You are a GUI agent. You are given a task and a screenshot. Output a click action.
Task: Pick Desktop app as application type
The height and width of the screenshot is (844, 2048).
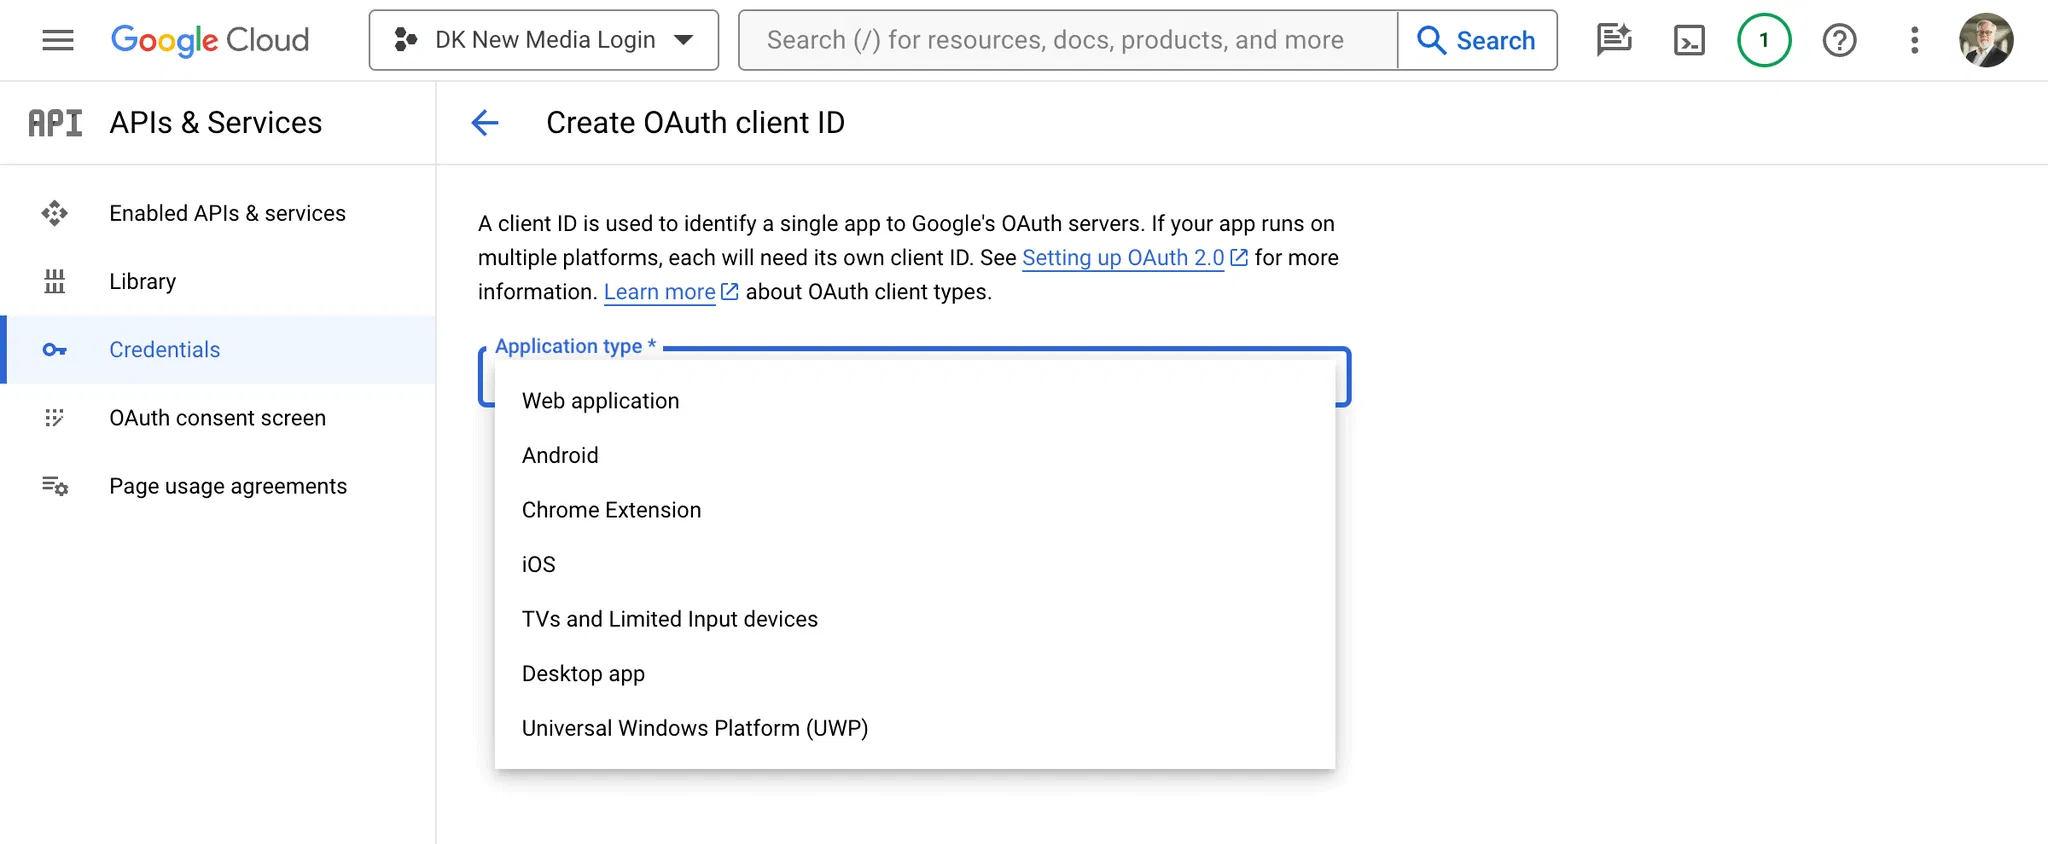pyautogui.click(x=583, y=674)
